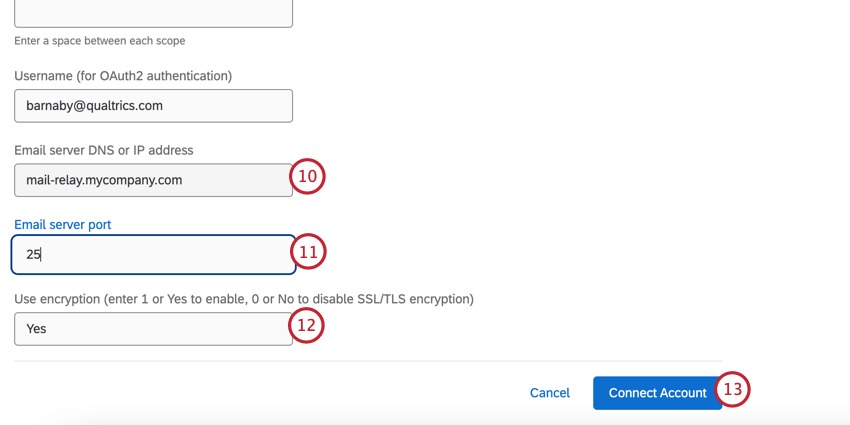Click the mail-relay.mycompany.com server address field
The image size is (850, 425).
tap(153, 180)
